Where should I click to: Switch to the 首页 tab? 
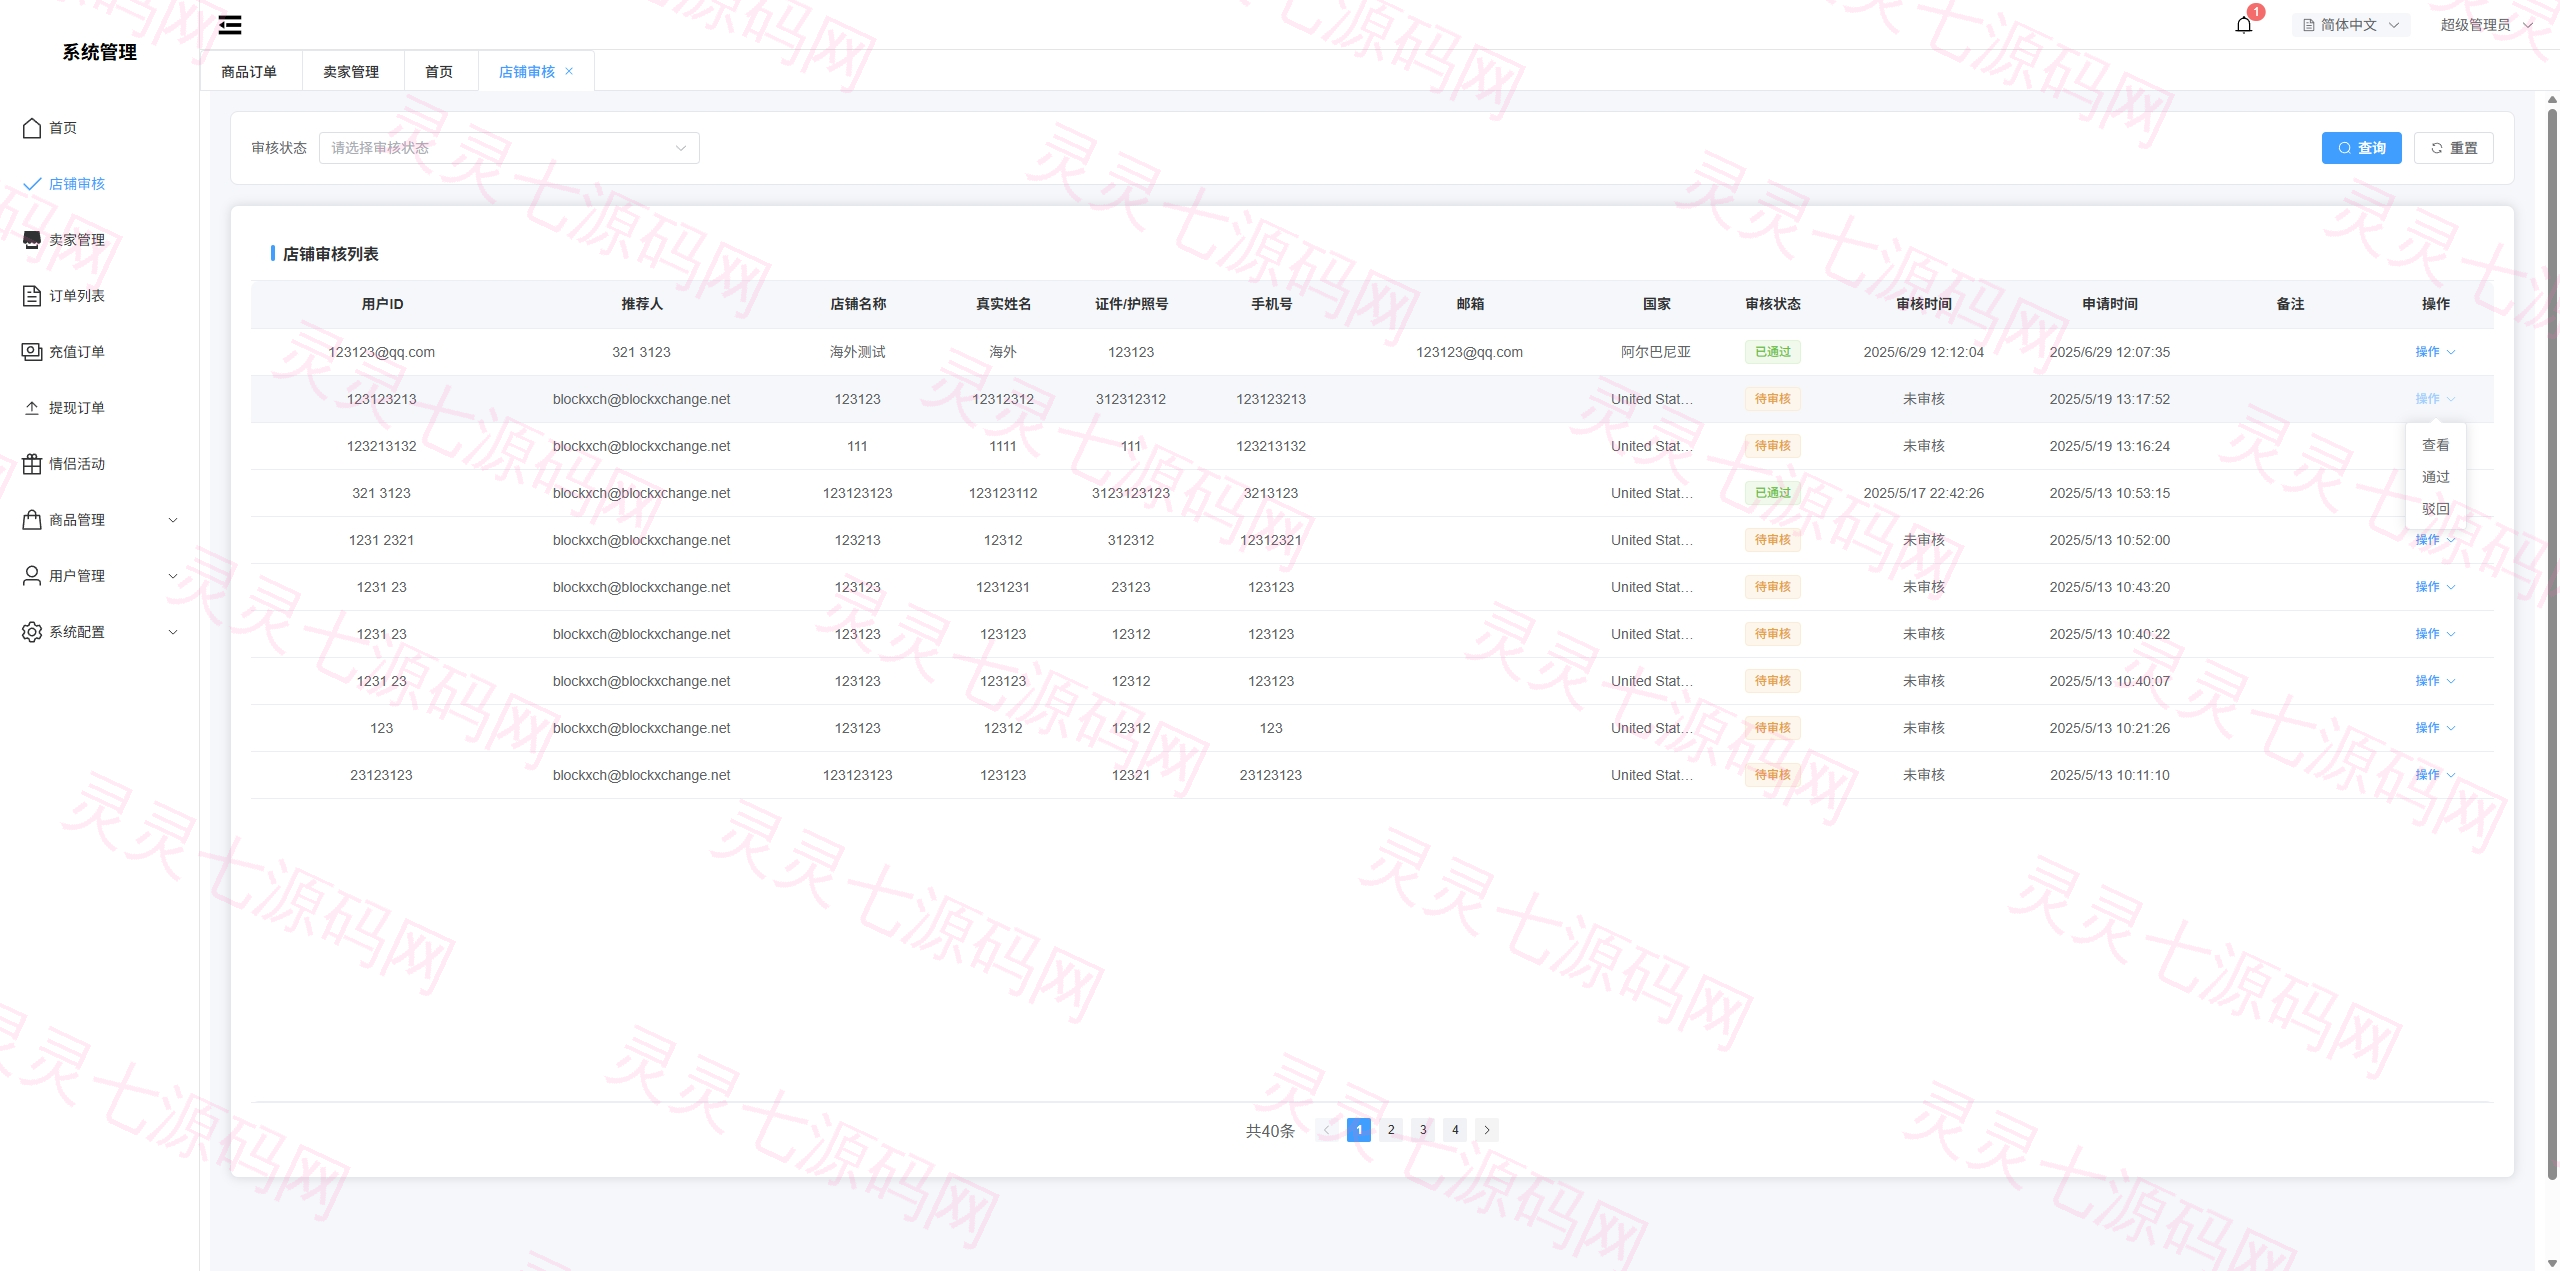coord(439,72)
